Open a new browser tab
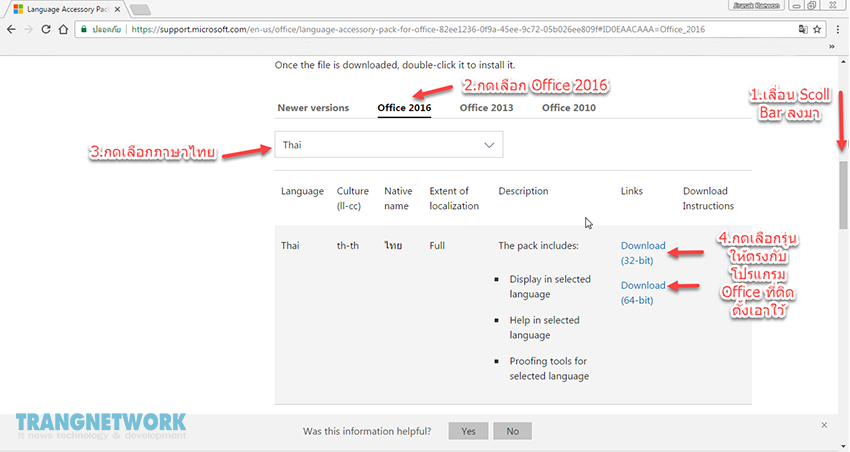The image size is (850, 452). (x=140, y=9)
